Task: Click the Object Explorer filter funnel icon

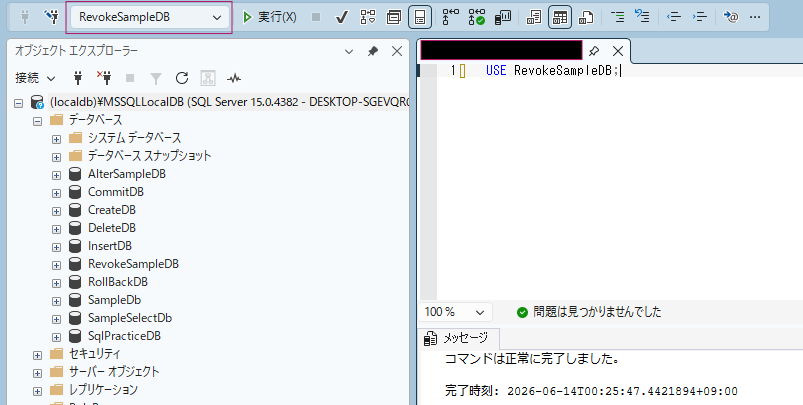Action: (x=156, y=78)
